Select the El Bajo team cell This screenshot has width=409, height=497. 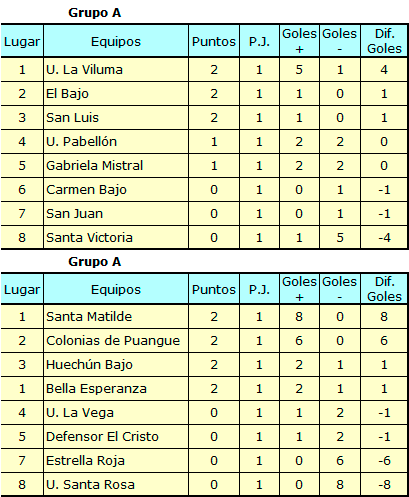point(116,94)
